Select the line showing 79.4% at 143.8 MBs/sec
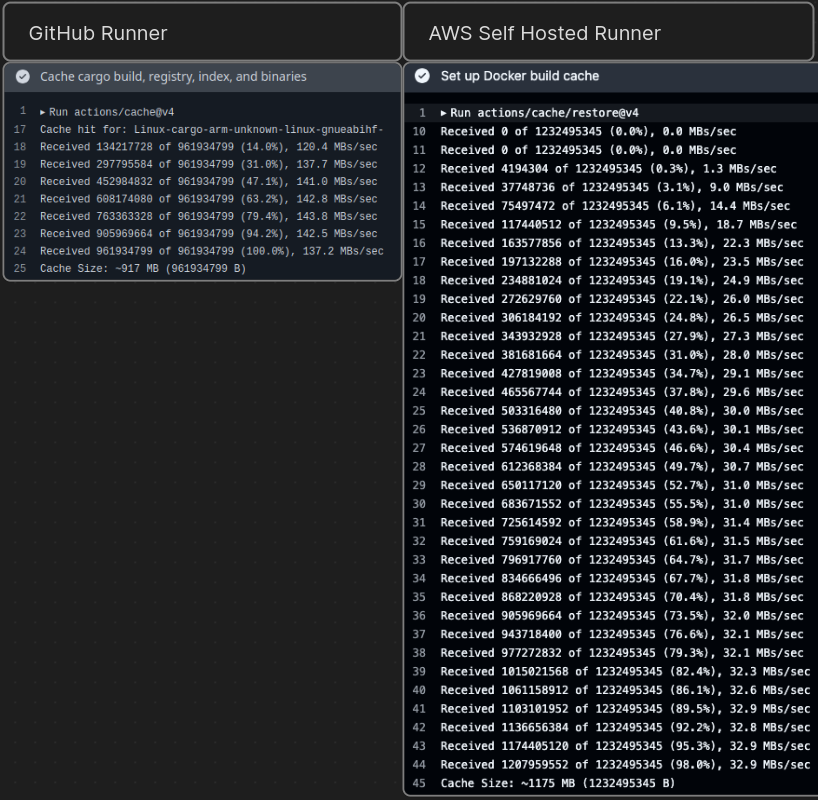This screenshot has width=818, height=800. click(209, 216)
